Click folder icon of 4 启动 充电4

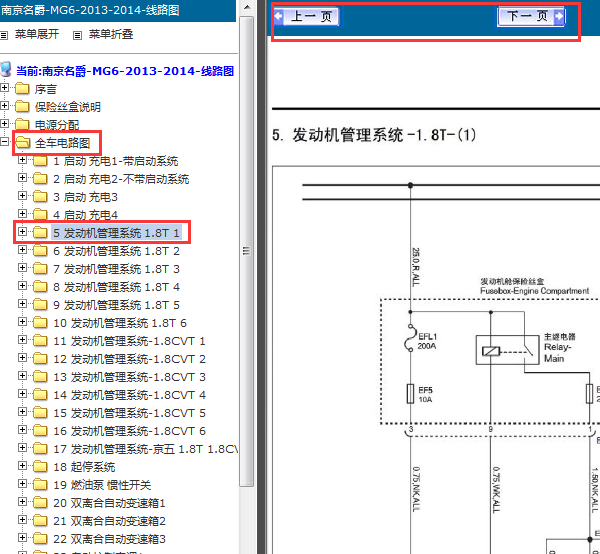40,214
